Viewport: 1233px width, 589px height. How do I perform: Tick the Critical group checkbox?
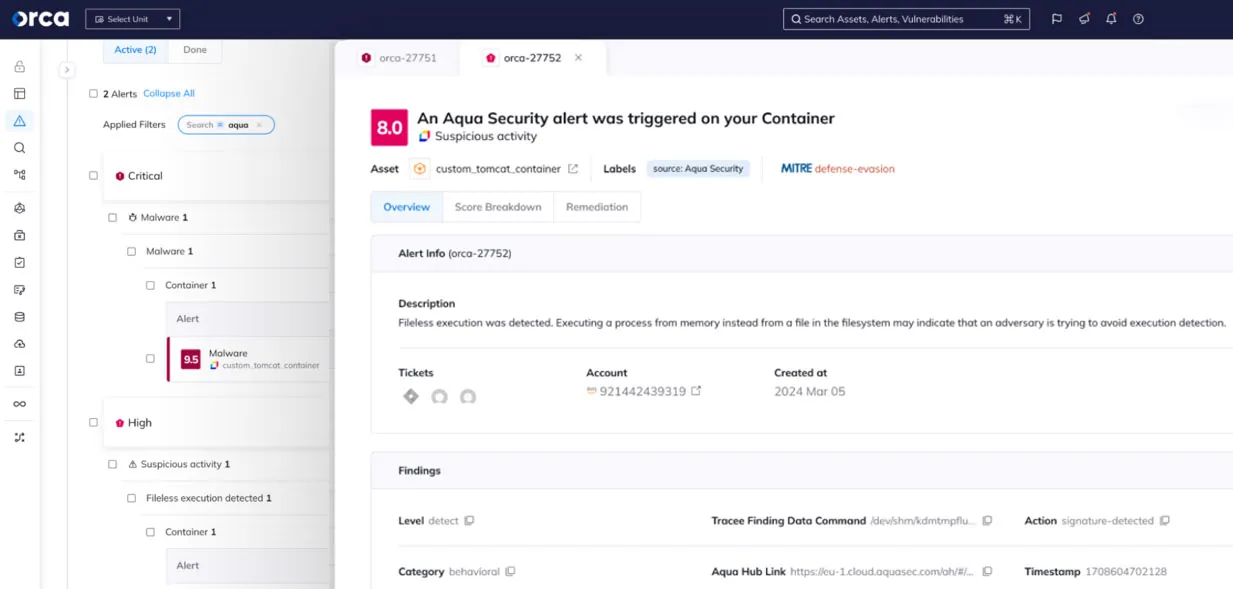[x=93, y=176]
